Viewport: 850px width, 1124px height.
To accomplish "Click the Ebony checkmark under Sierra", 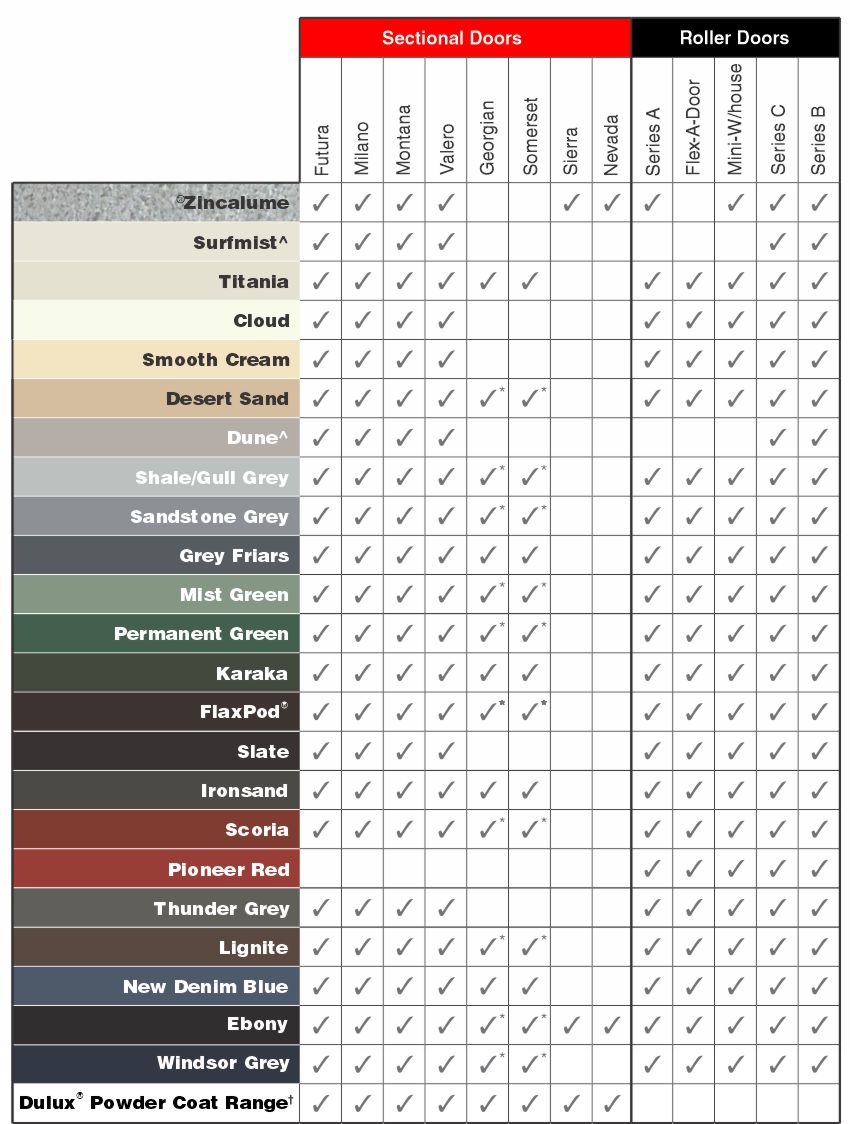I will (x=570, y=1025).
